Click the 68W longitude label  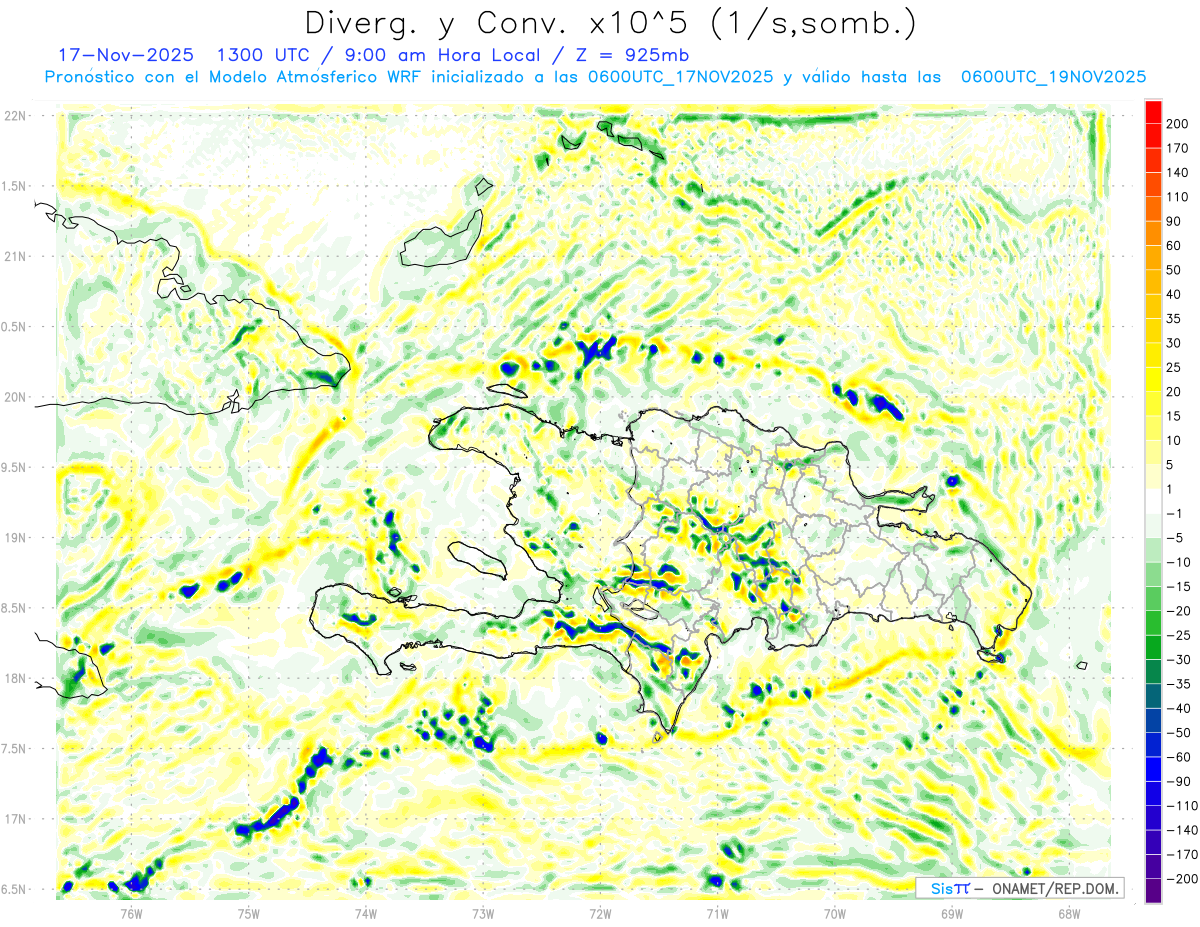click(x=1068, y=914)
